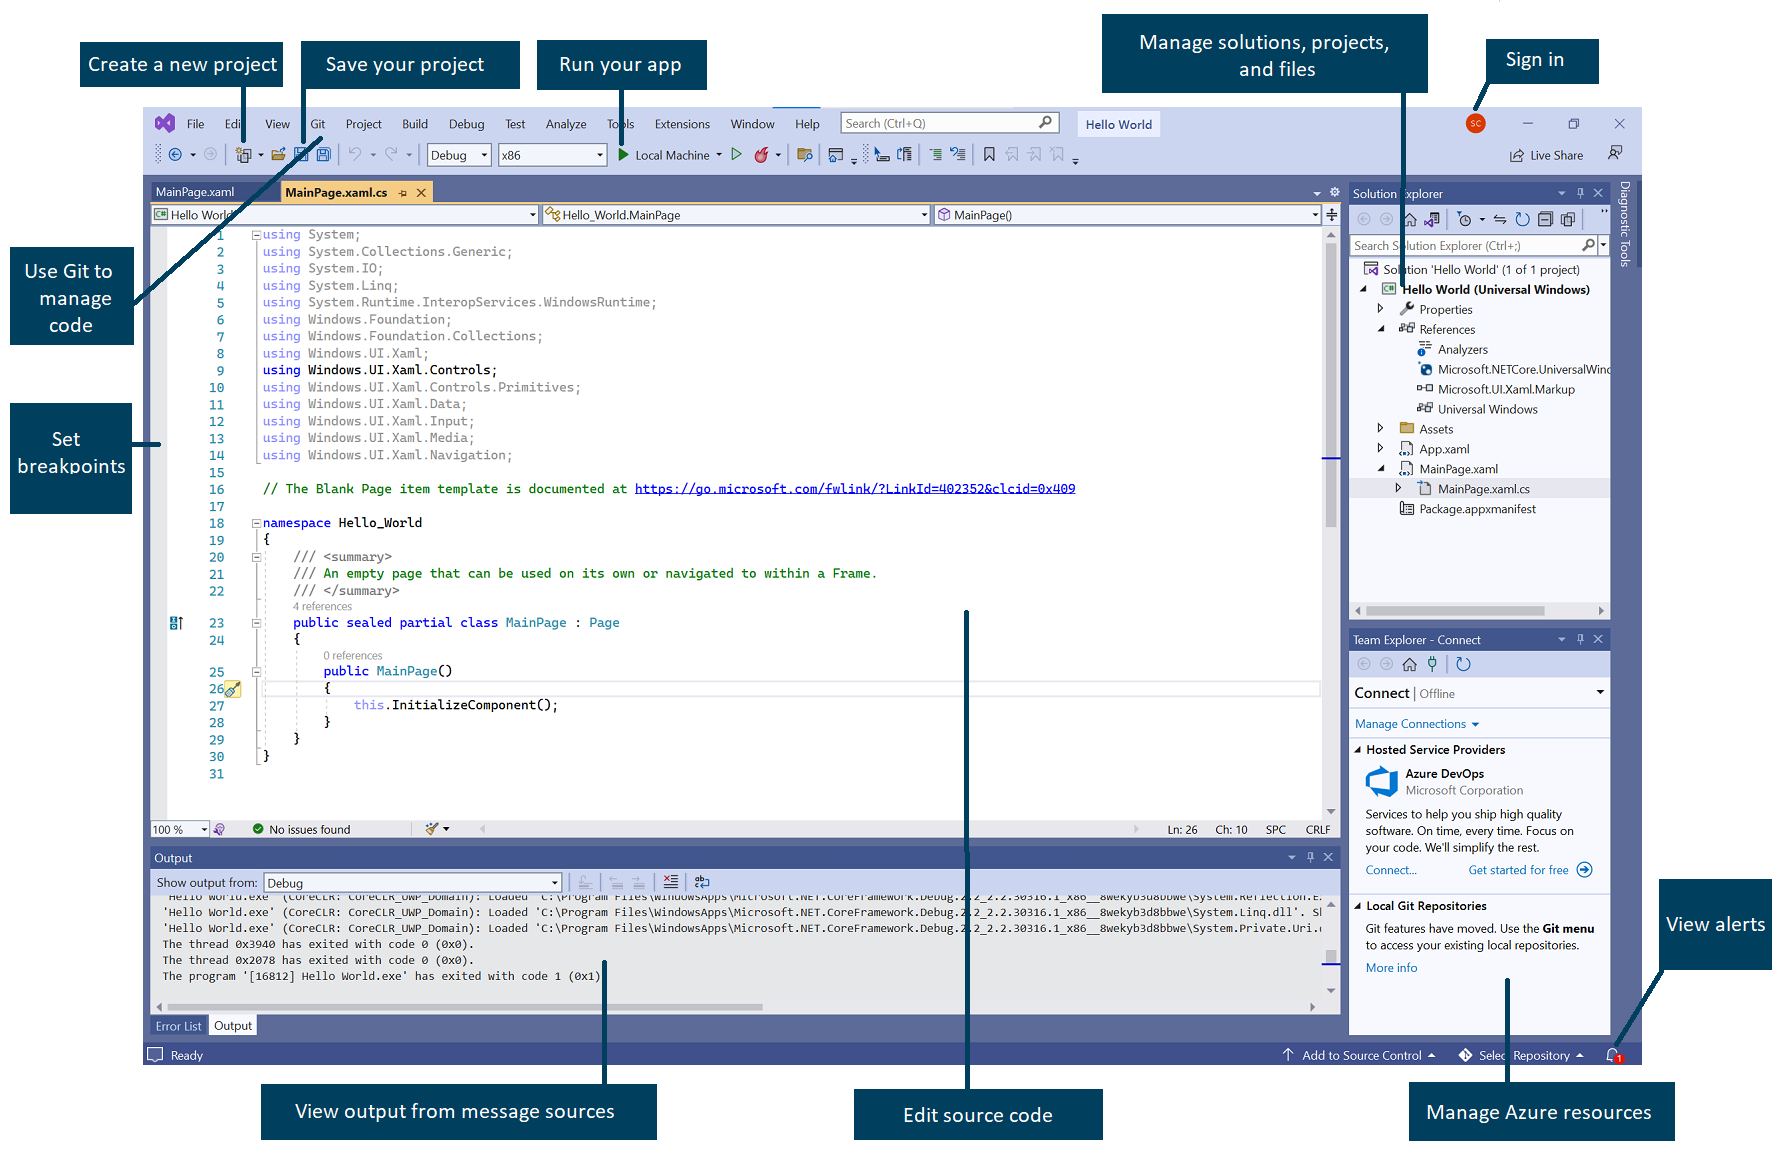Collapse the using directives outlining box at line 1
1788x1172 pixels.
click(256, 235)
